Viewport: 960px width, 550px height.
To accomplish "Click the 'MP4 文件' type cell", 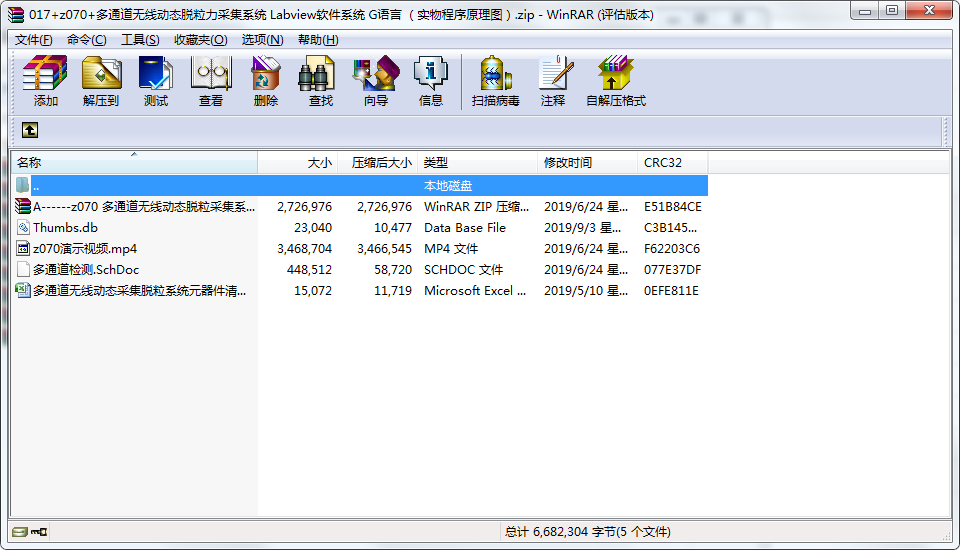I will pos(451,249).
